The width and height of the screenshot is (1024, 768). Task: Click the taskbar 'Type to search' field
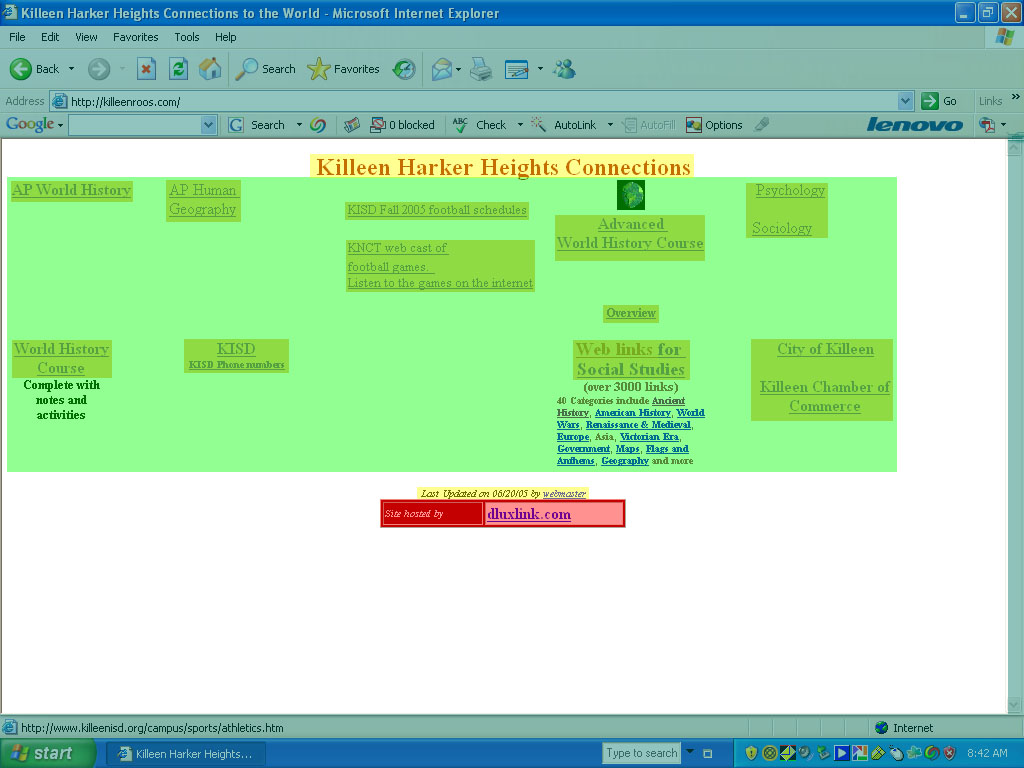pos(642,753)
